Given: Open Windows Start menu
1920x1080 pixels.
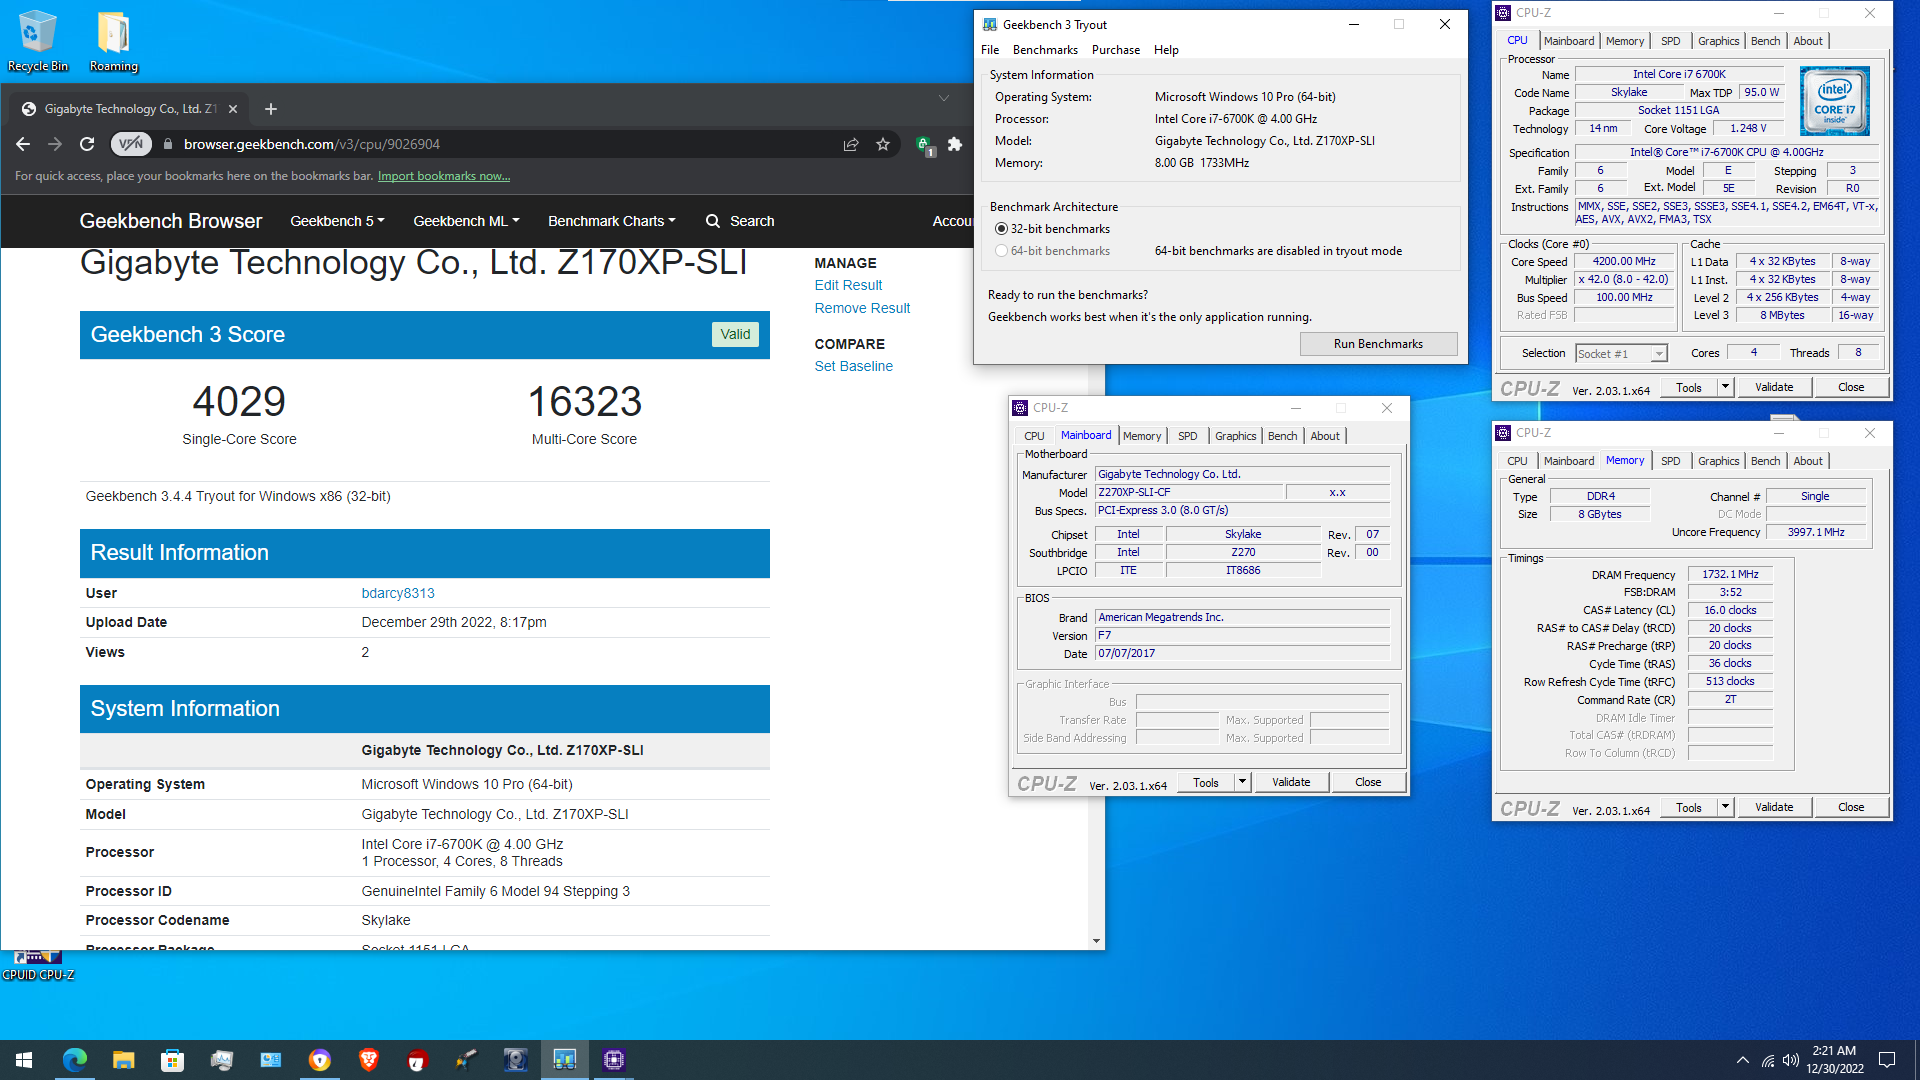Looking at the screenshot, I should [24, 1060].
